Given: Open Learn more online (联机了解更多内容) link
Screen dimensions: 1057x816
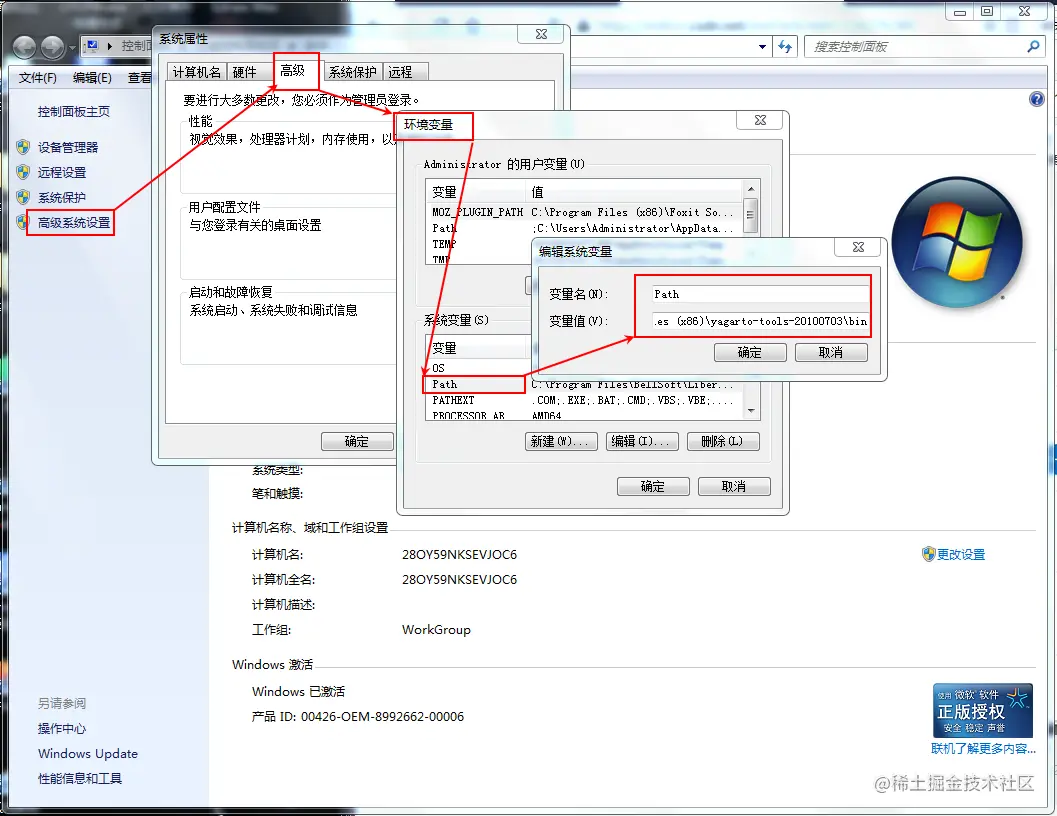Looking at the screenshot, I should pyautogui.click(x=983, y=749).
